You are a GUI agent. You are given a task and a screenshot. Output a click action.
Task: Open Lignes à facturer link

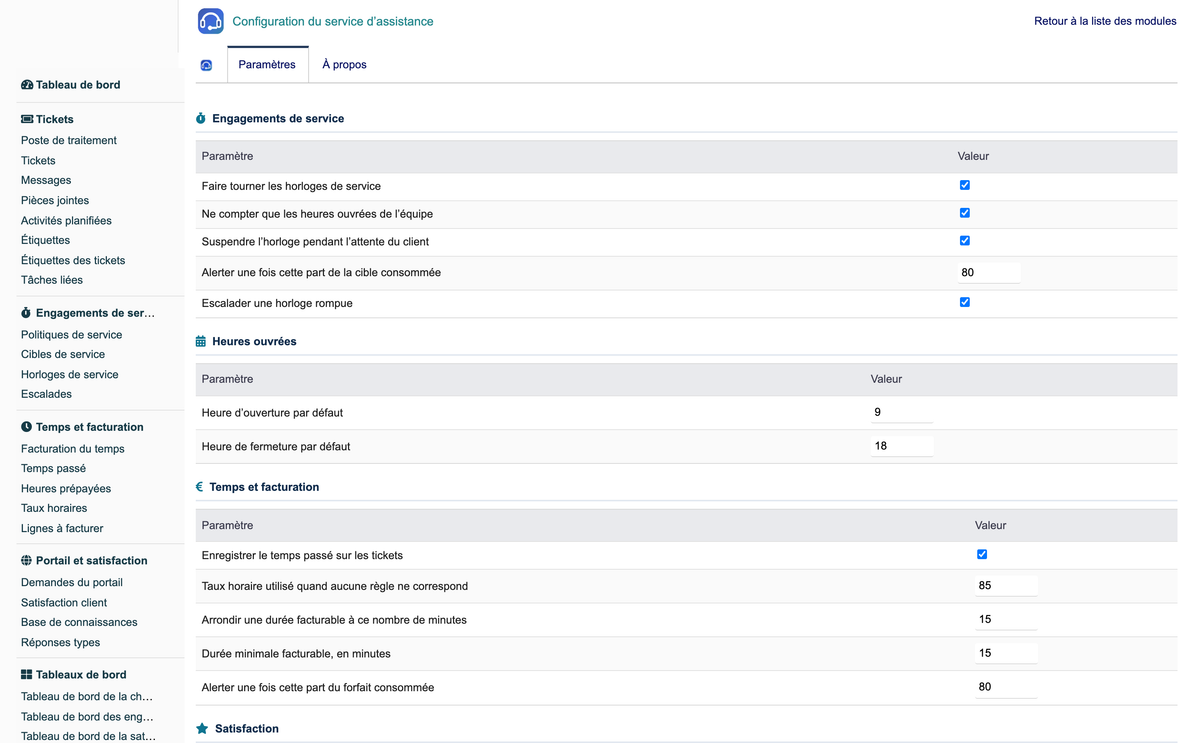[62, 529]
